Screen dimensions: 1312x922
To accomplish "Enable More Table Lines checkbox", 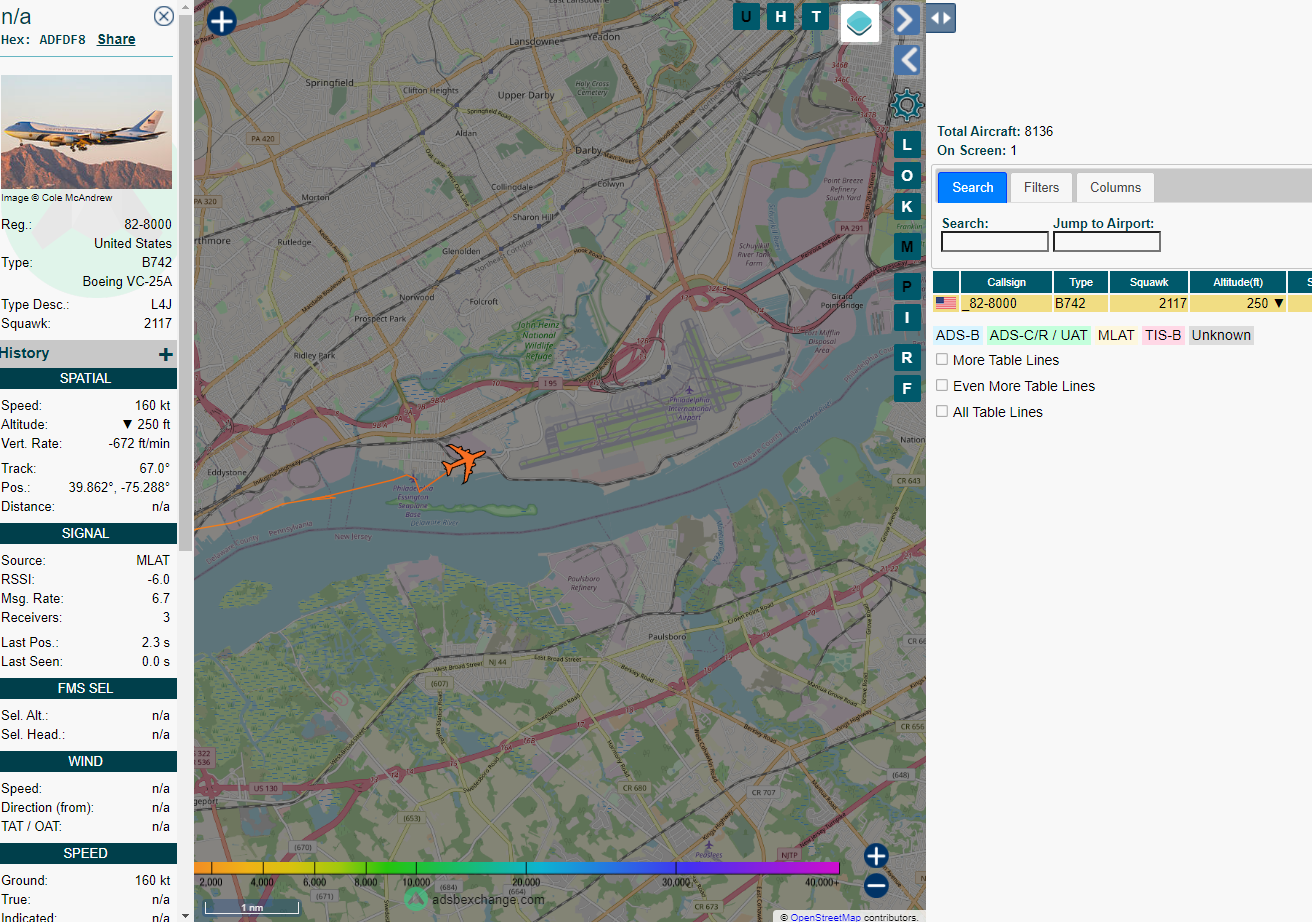I will pyautogui.click(x=942, y=359).
